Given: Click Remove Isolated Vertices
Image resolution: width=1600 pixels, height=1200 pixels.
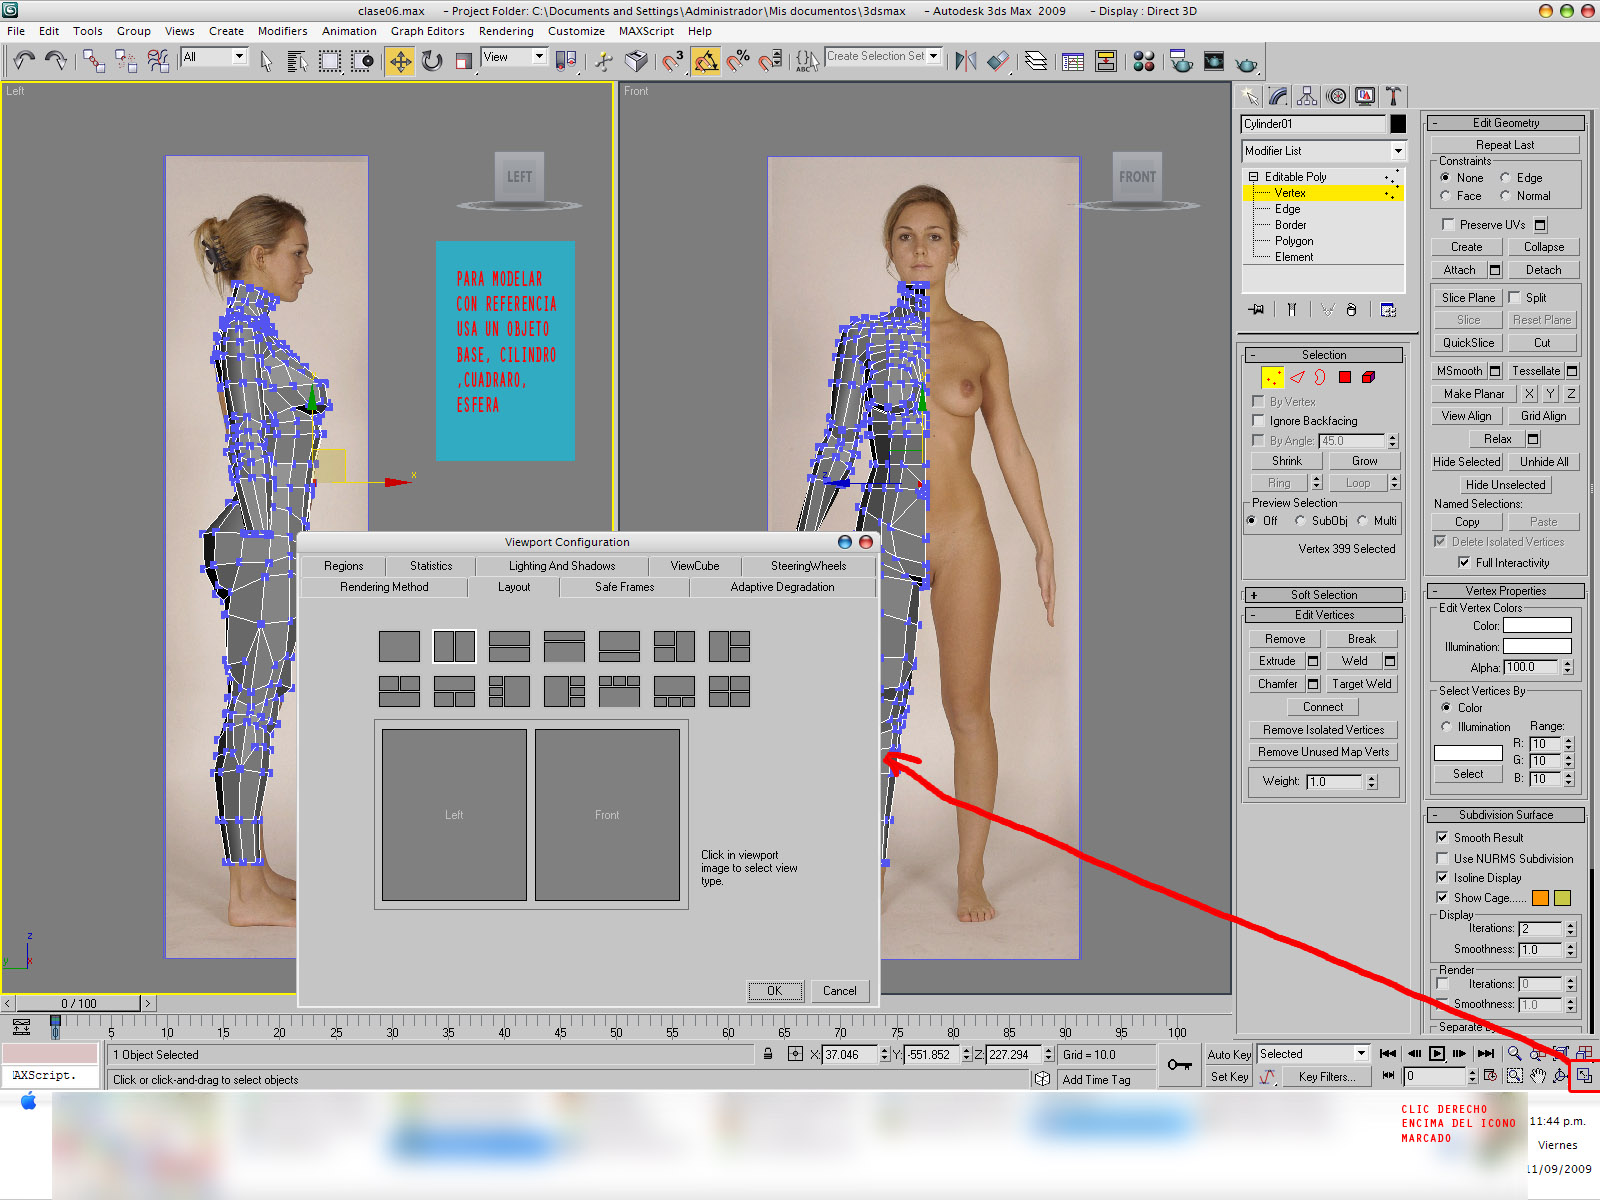Looking at the screenshot, I should click(1323, 730).
